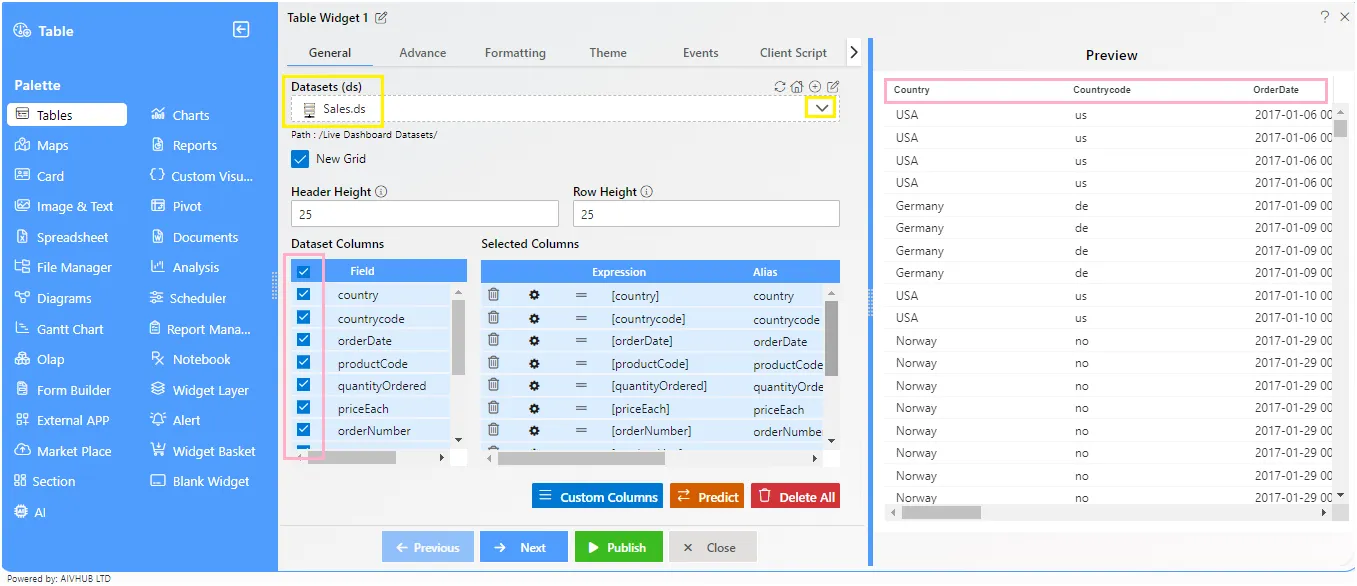Image resolution: width=1357 pixels, height=586 pixels.
Task: Uncheck the countrycode field checkbox
Action: (304, 317)
